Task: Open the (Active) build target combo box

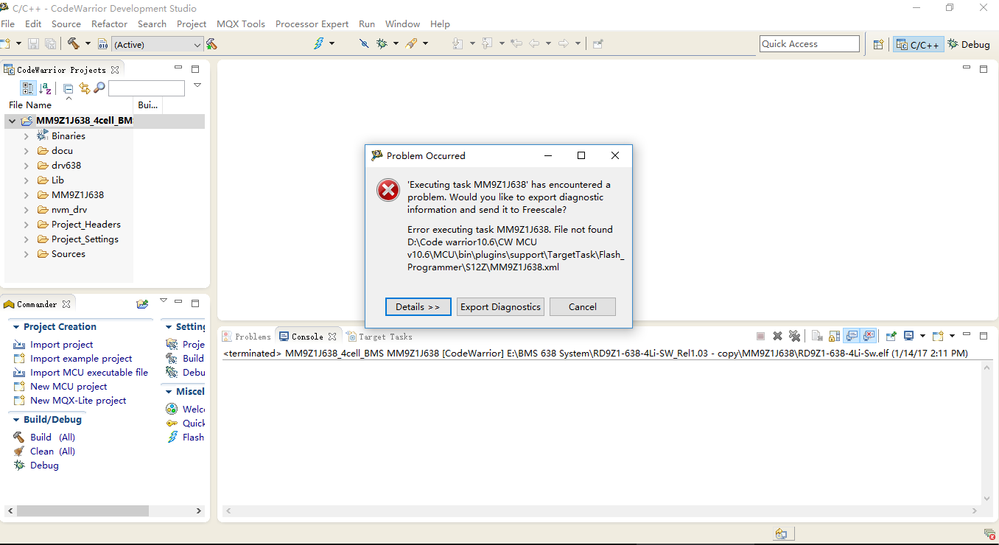Action: point(157,44)
